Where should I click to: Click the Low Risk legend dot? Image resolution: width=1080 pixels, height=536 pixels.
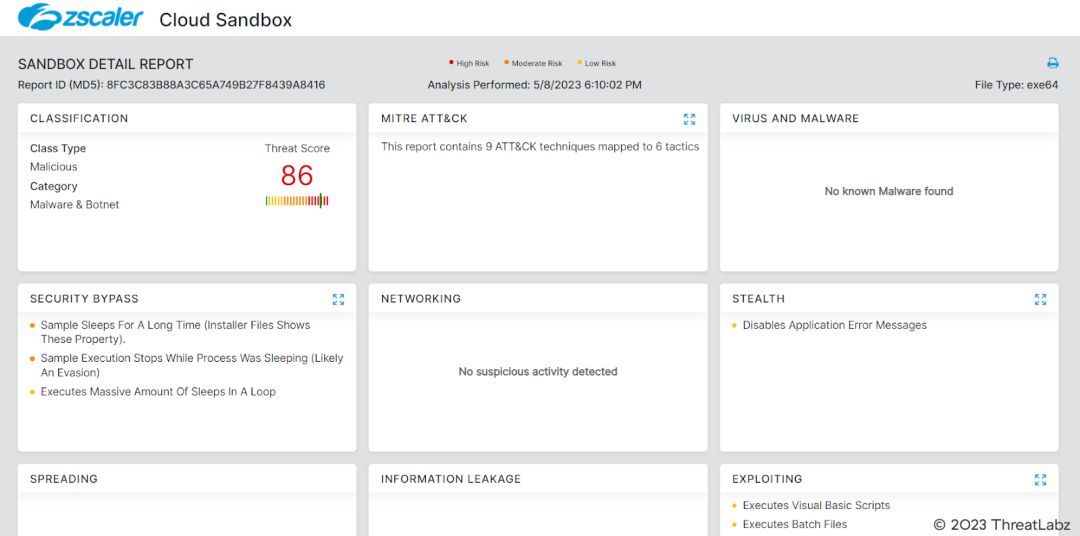(x=579, y=63)
